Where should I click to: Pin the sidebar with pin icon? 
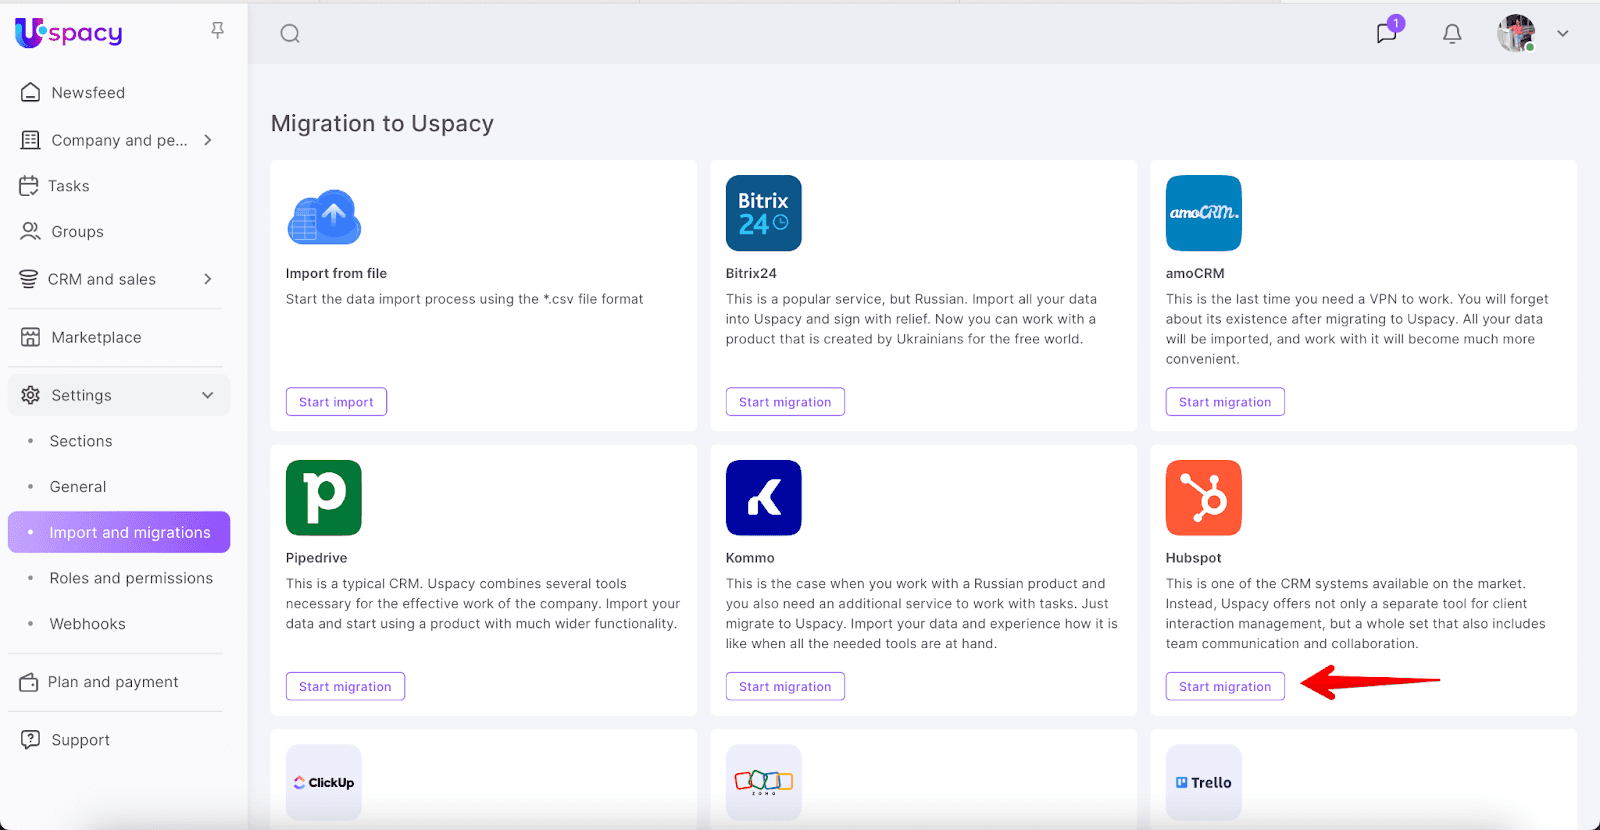pyautogui.click(x=217, y=31)
